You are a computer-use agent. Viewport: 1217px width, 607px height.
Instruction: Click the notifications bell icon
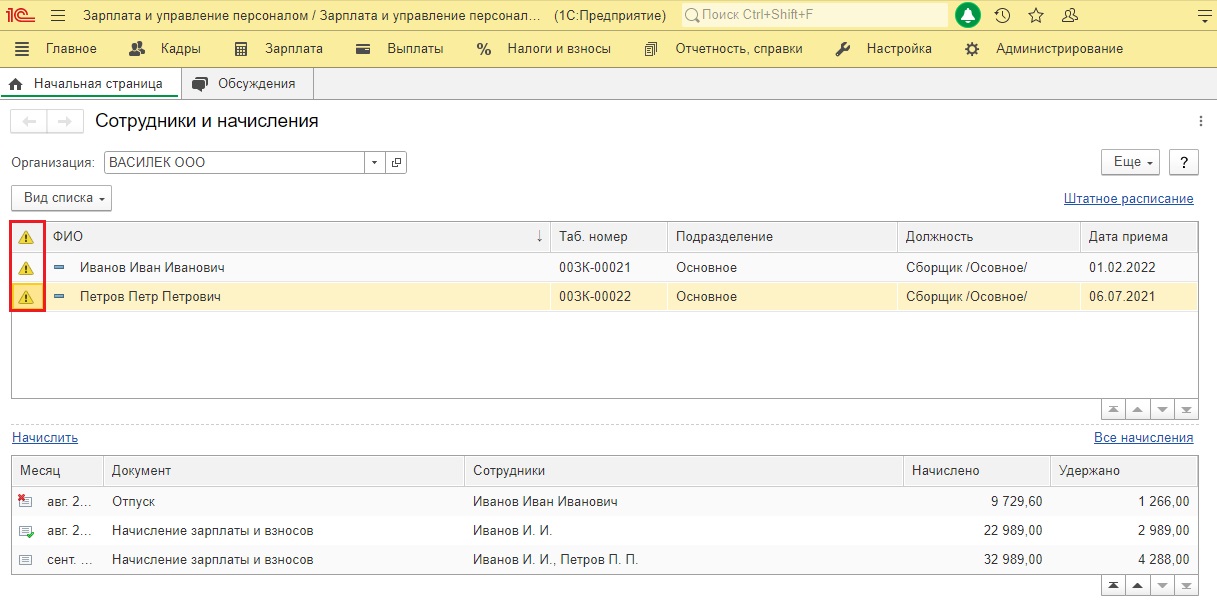coord(968,16)
